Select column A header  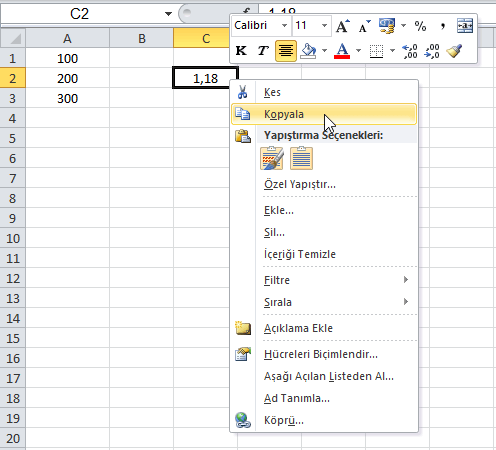click(x=67, y=38)
